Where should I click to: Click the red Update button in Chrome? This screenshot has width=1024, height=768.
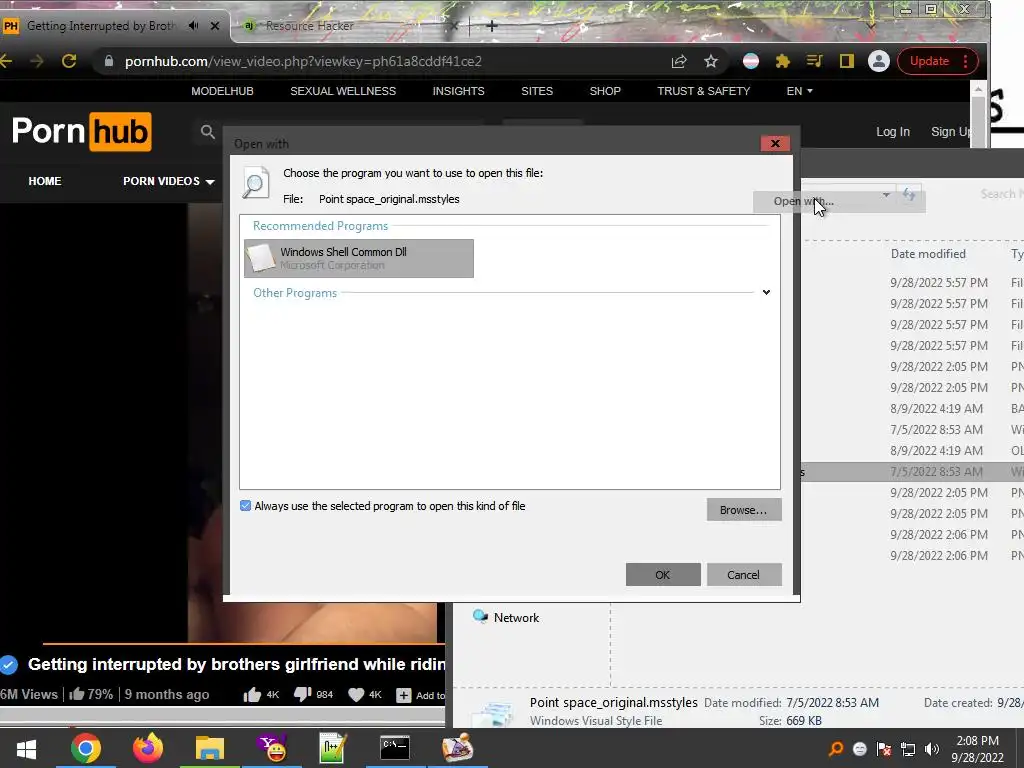click(929, 61)
